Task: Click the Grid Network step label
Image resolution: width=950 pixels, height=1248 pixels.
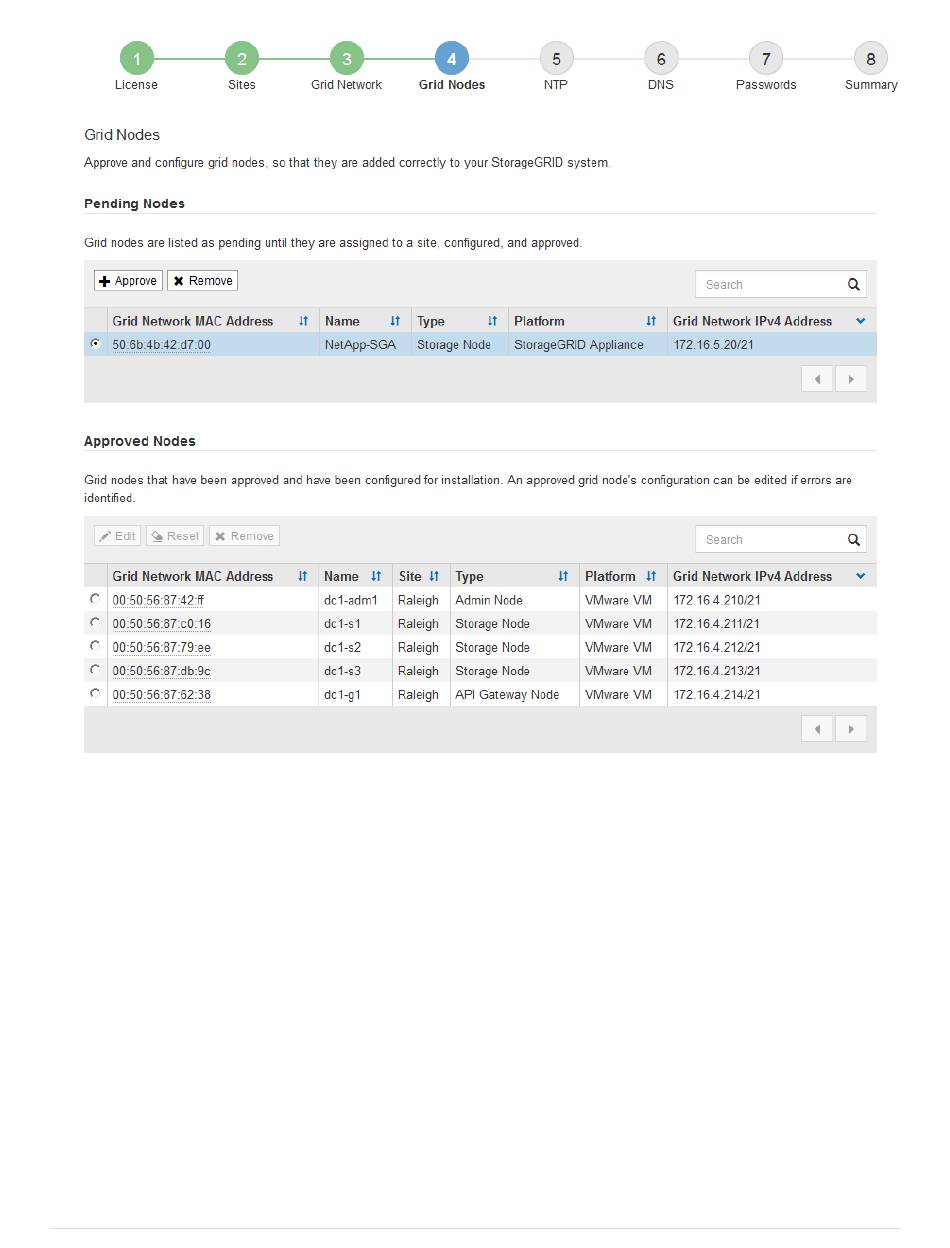Action: (346, 85)
